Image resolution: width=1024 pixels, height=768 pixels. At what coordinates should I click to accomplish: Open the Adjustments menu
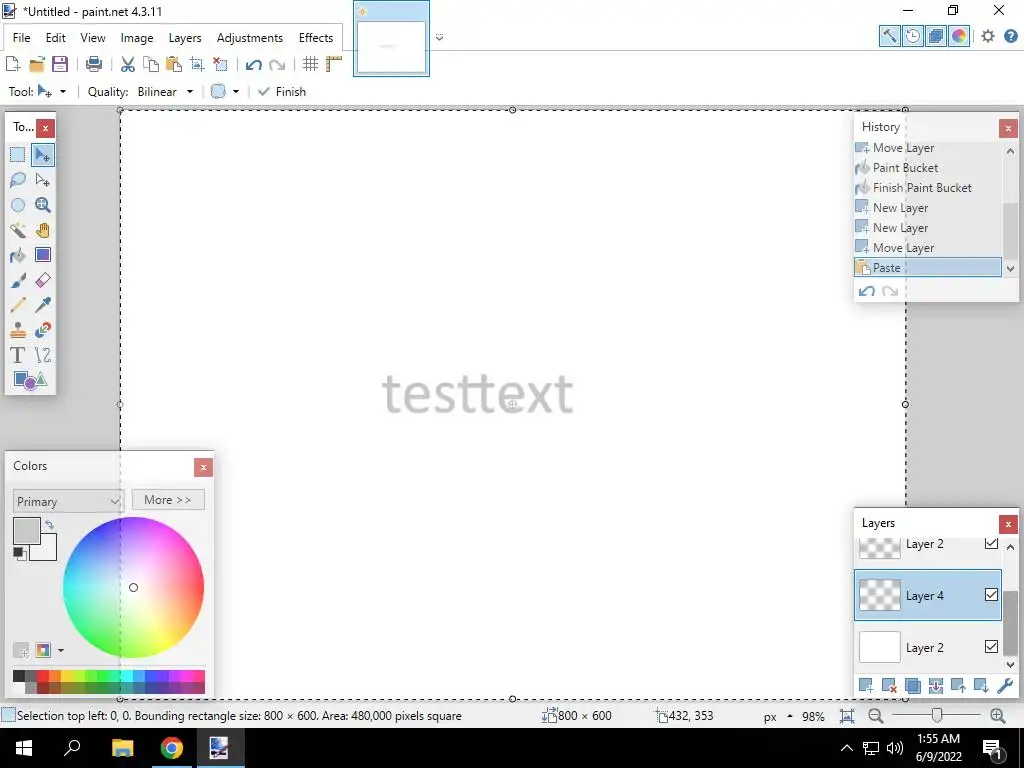(249, 38)
